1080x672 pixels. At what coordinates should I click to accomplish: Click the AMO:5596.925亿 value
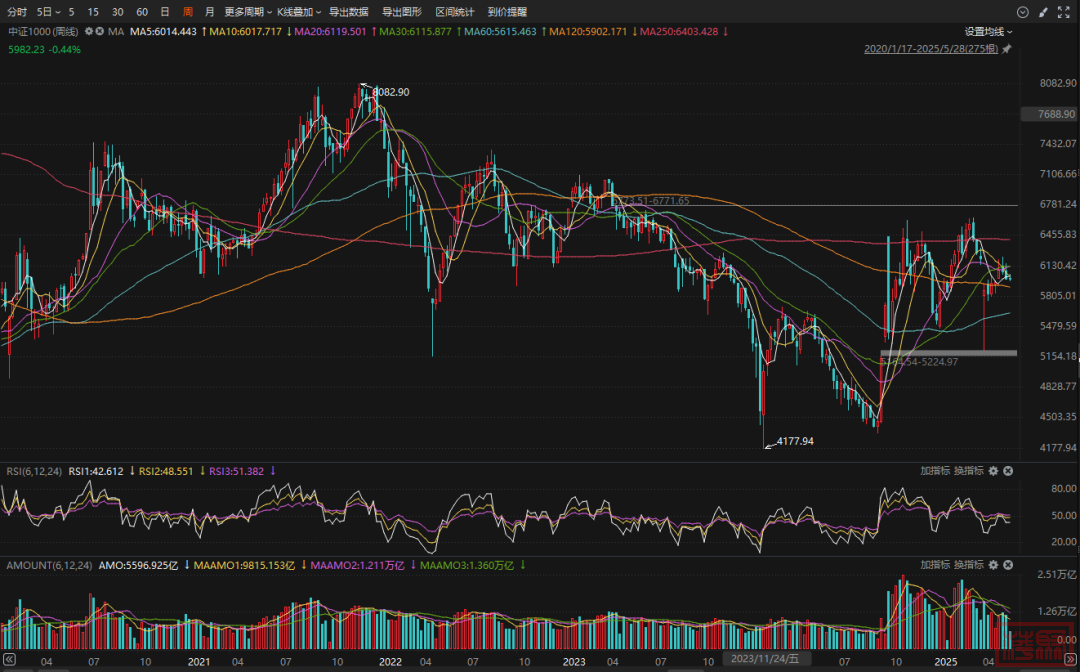138,565
